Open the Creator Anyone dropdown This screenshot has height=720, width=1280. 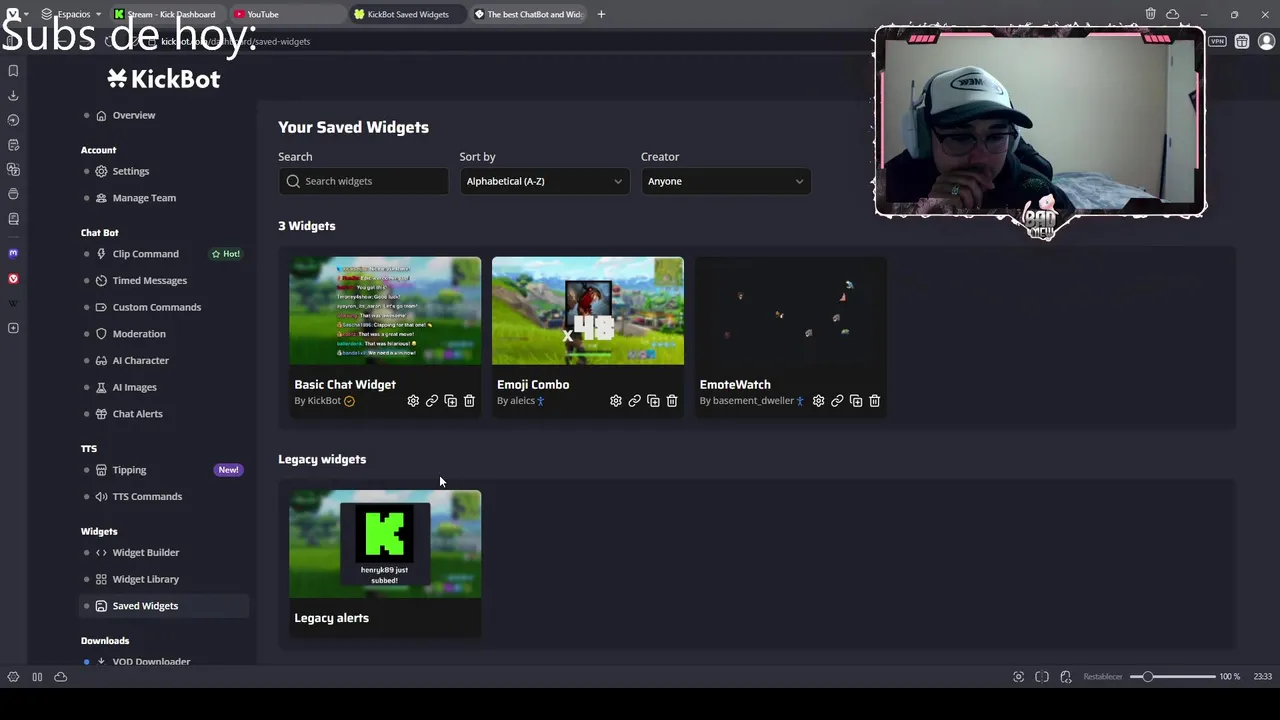click(x=726, y=181)
